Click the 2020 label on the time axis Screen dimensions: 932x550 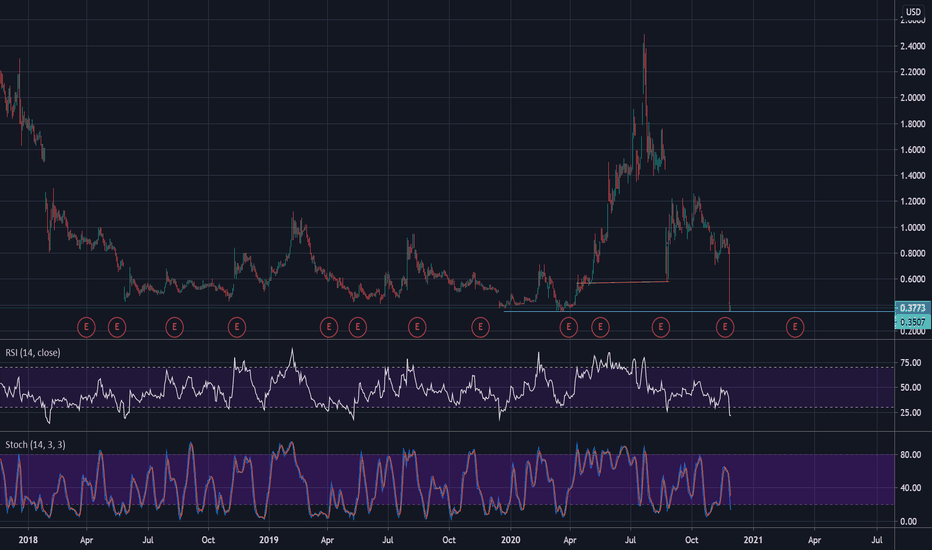(511, 540)
